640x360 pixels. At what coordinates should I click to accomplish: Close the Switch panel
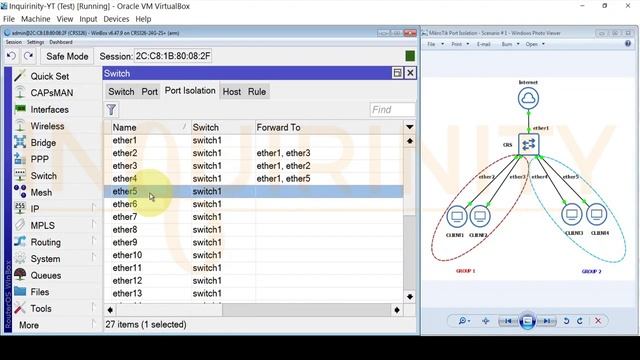(410, 73)
